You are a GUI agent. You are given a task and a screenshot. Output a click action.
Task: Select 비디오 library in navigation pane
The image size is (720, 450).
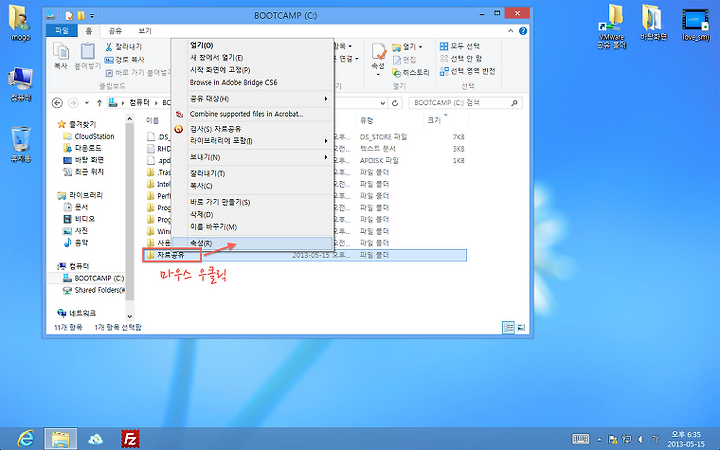click(x=79, y=219)
